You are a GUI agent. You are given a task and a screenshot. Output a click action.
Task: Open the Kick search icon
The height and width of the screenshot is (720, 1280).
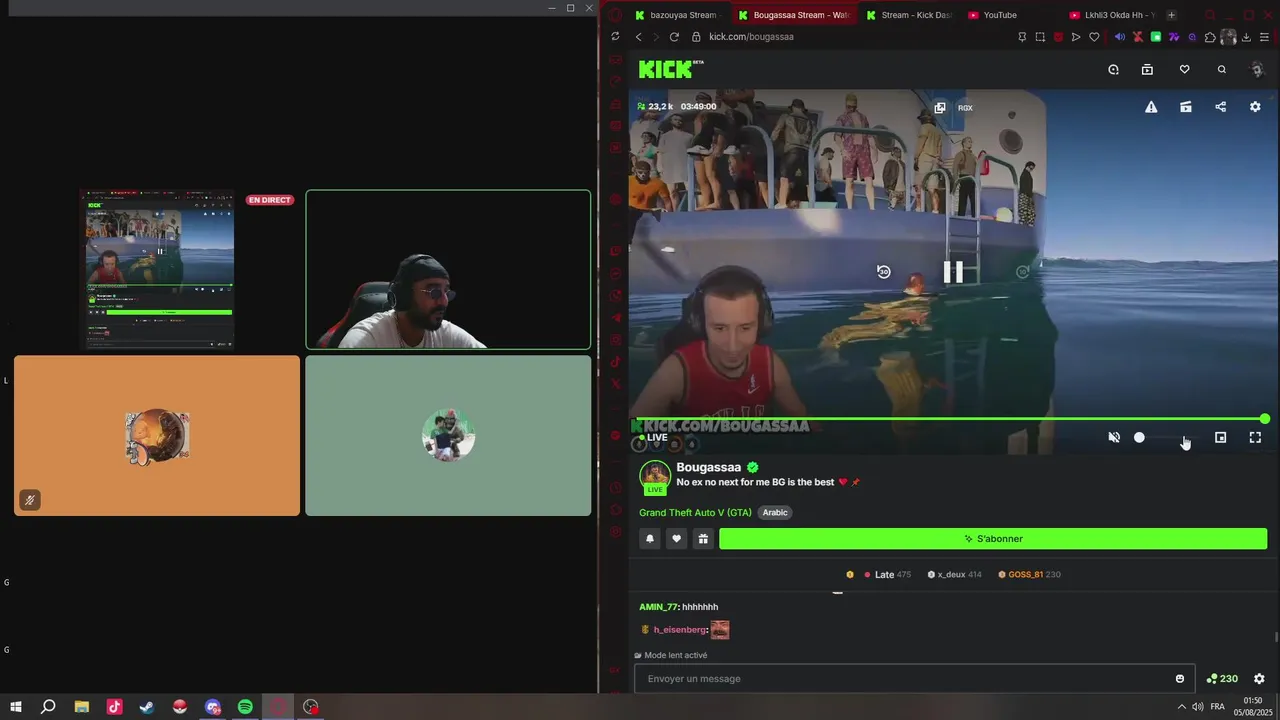(x=1221, y=70)
